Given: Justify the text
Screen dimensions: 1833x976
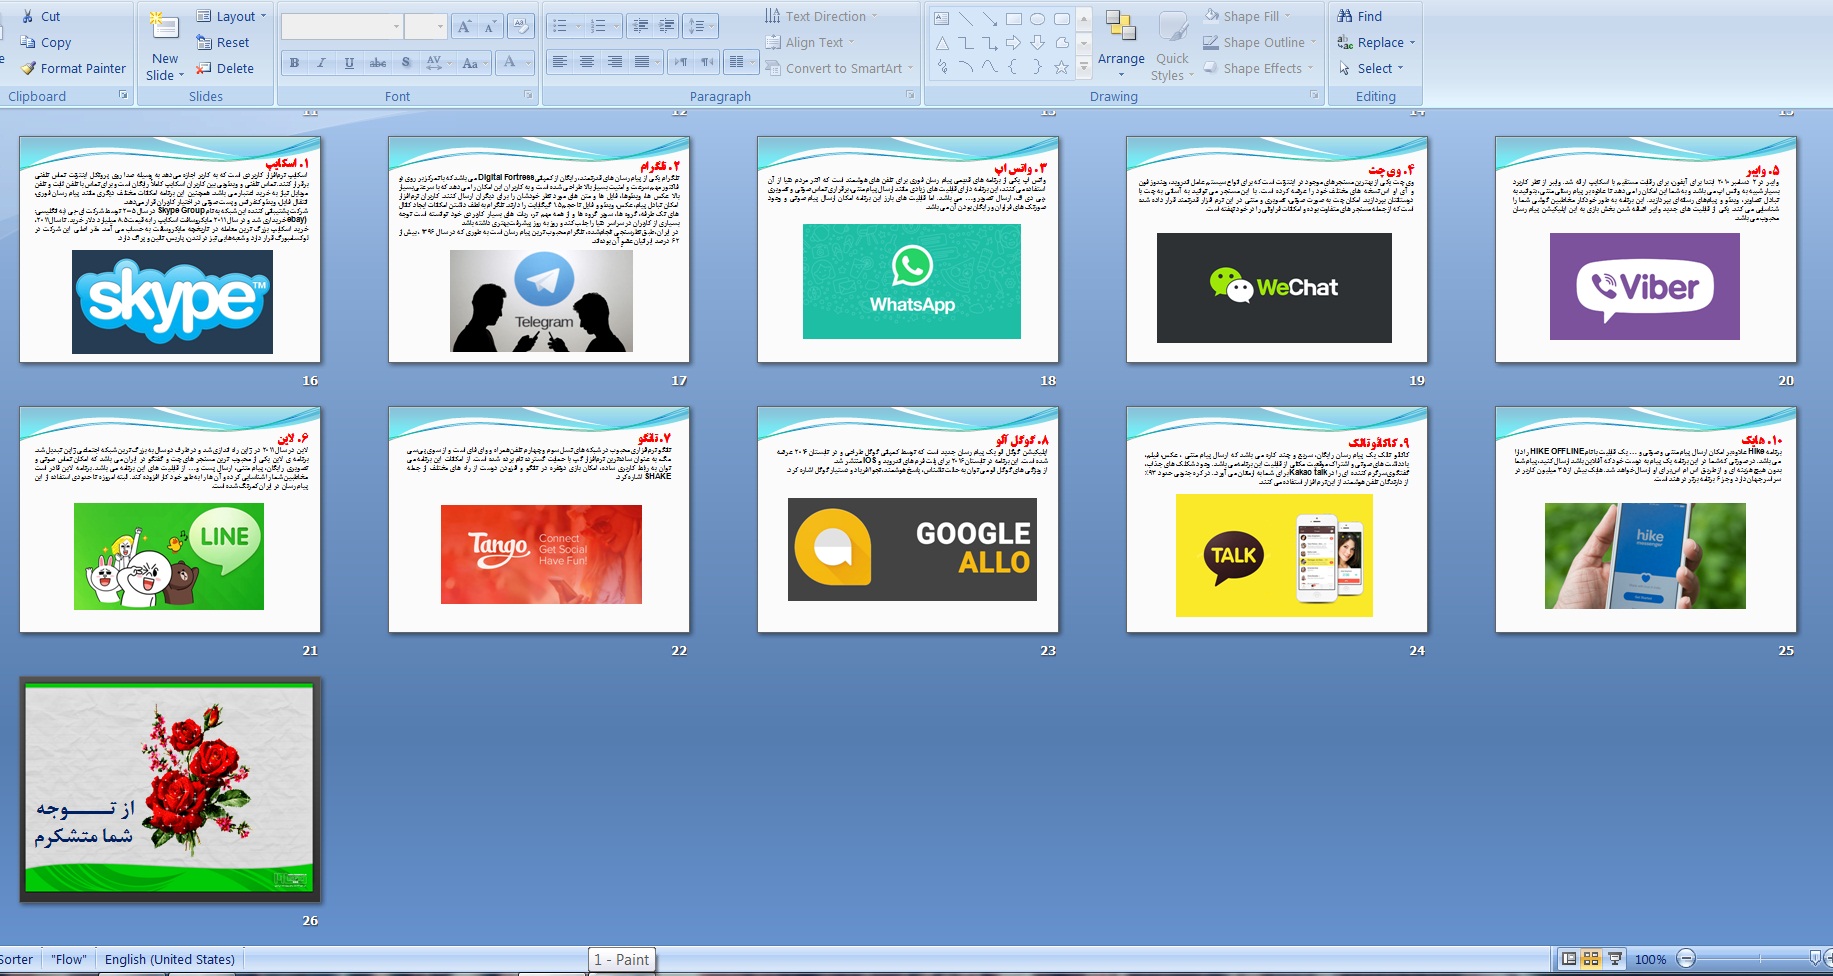Looking at the screenshot, I should coord(641,62).
